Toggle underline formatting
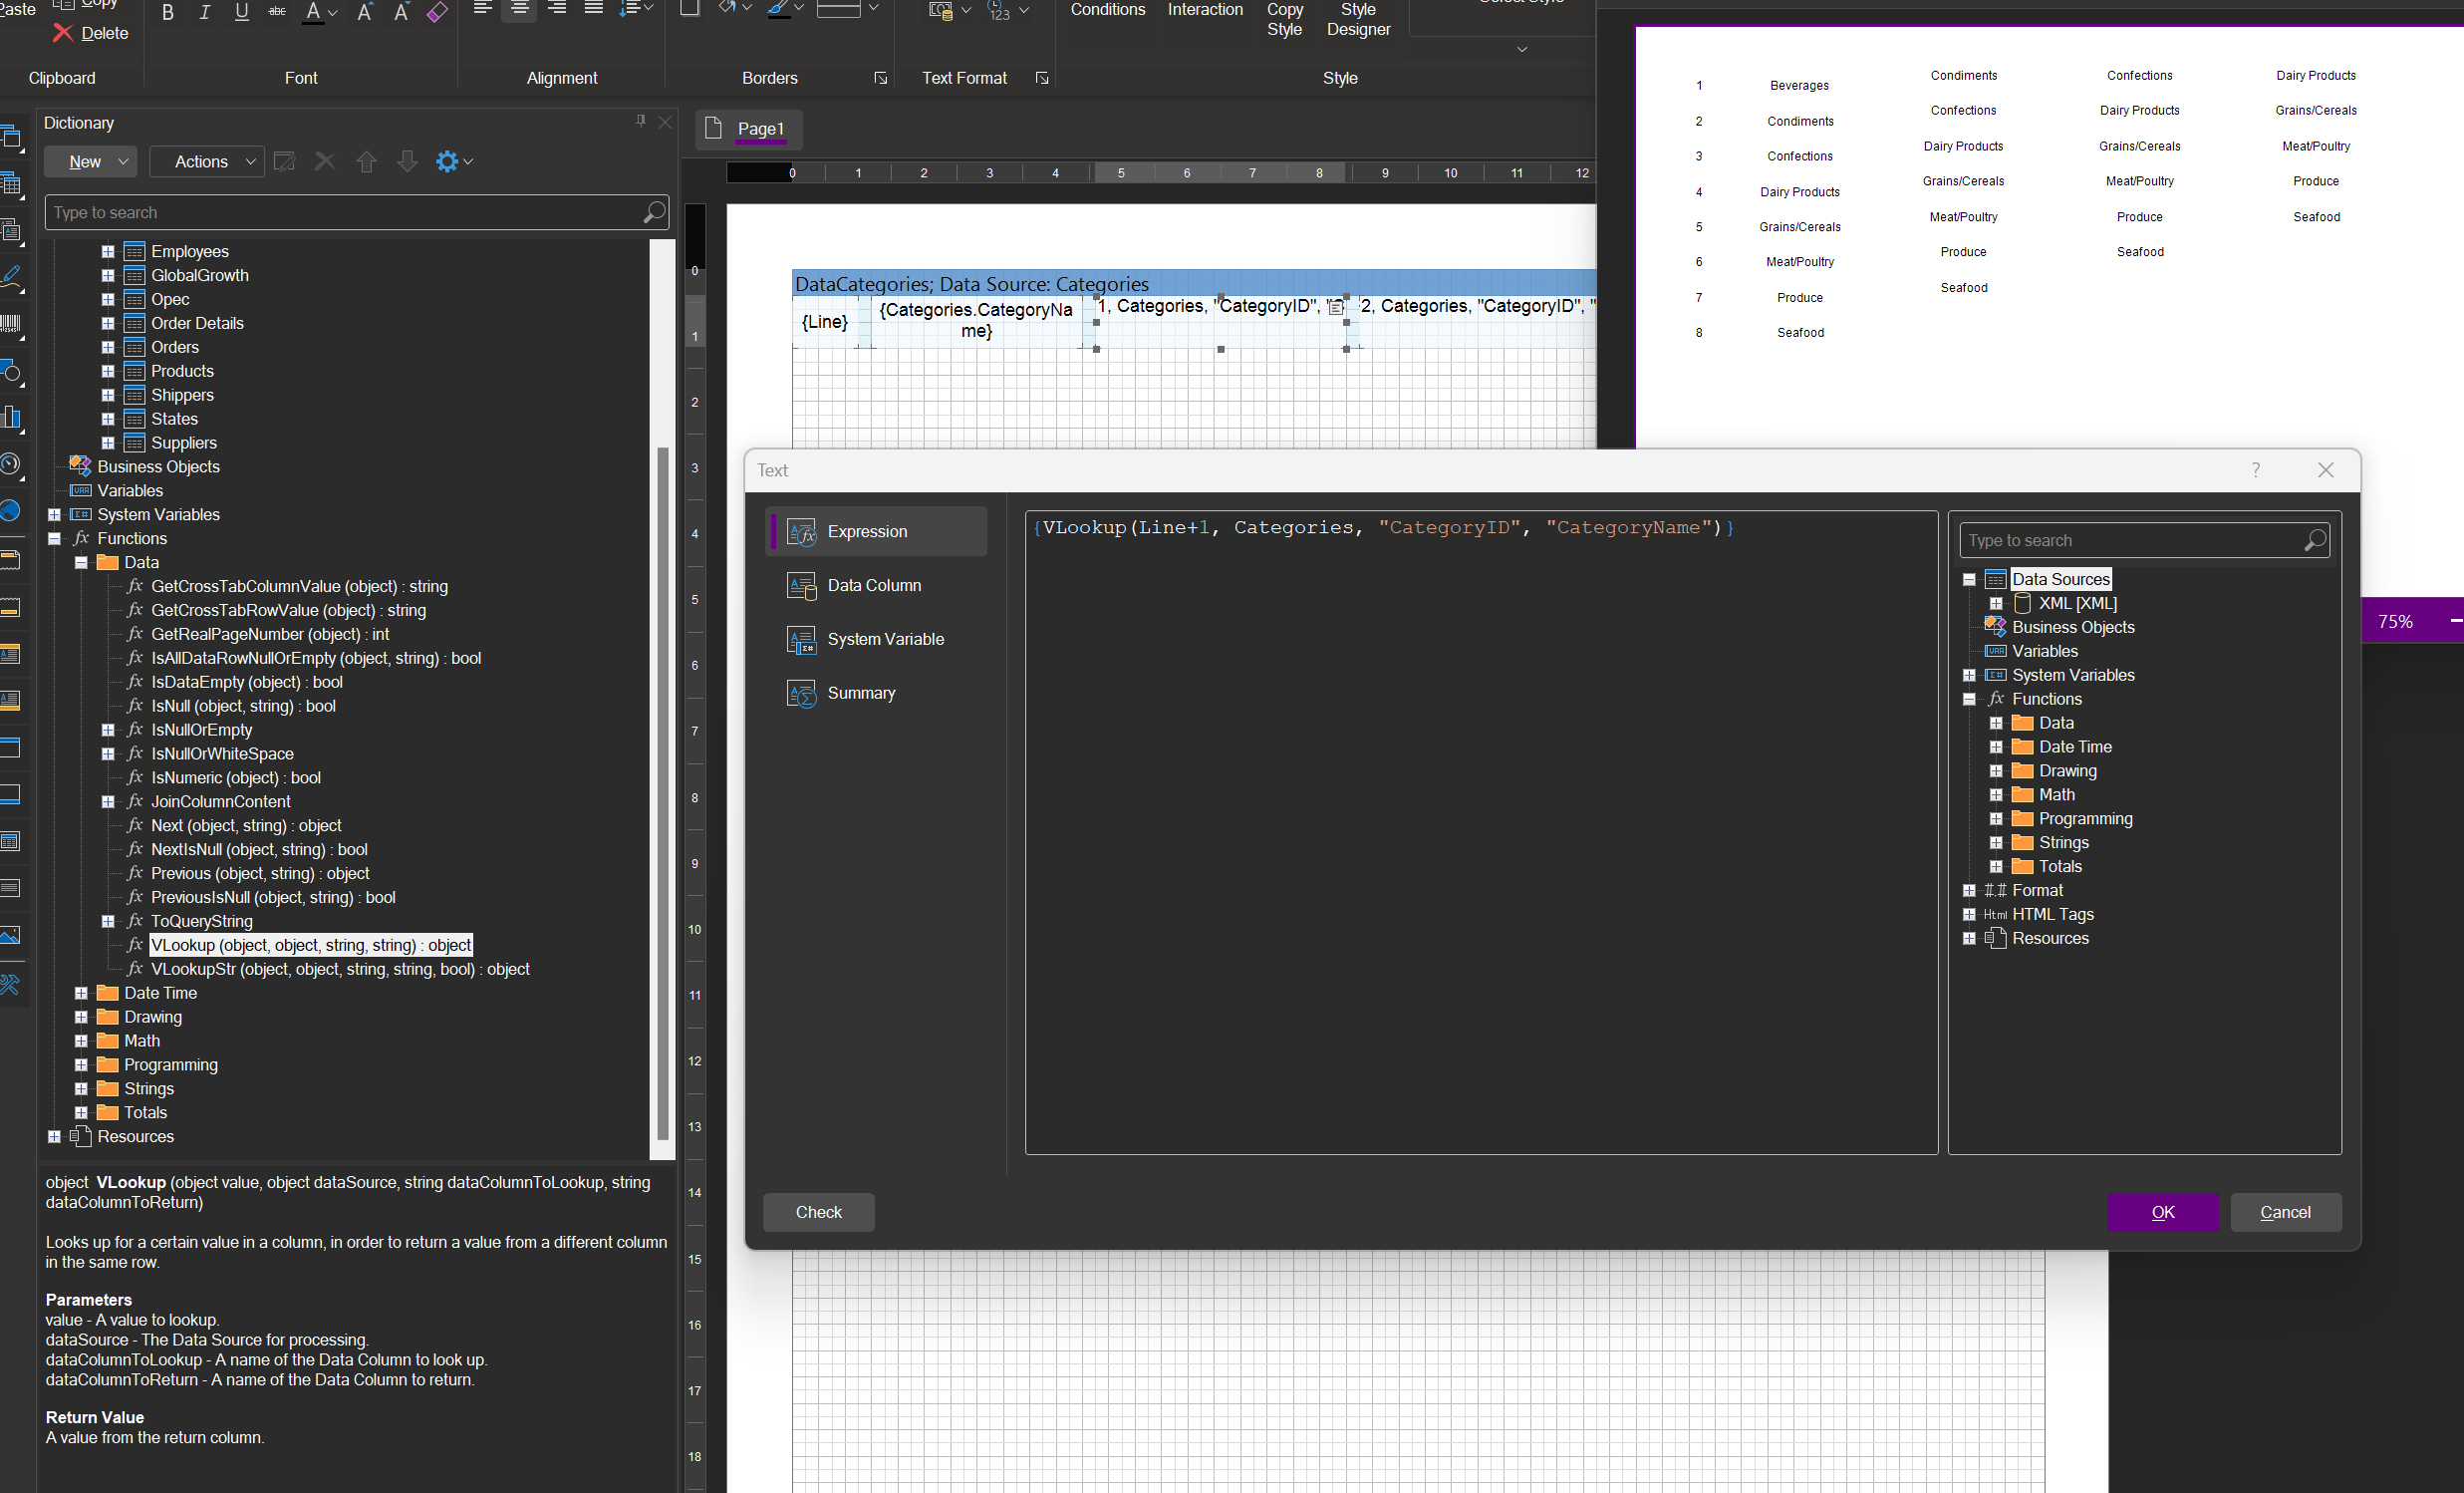The width and height of the screenshot is (2464, 1493). coord(242,12)
